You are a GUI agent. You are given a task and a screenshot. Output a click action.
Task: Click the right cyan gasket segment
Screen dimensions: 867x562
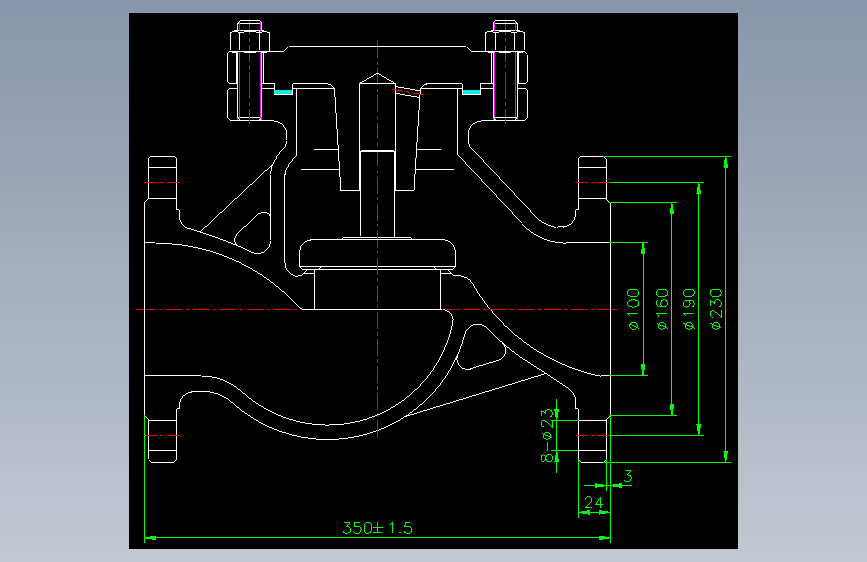click(x=471, y=92)
